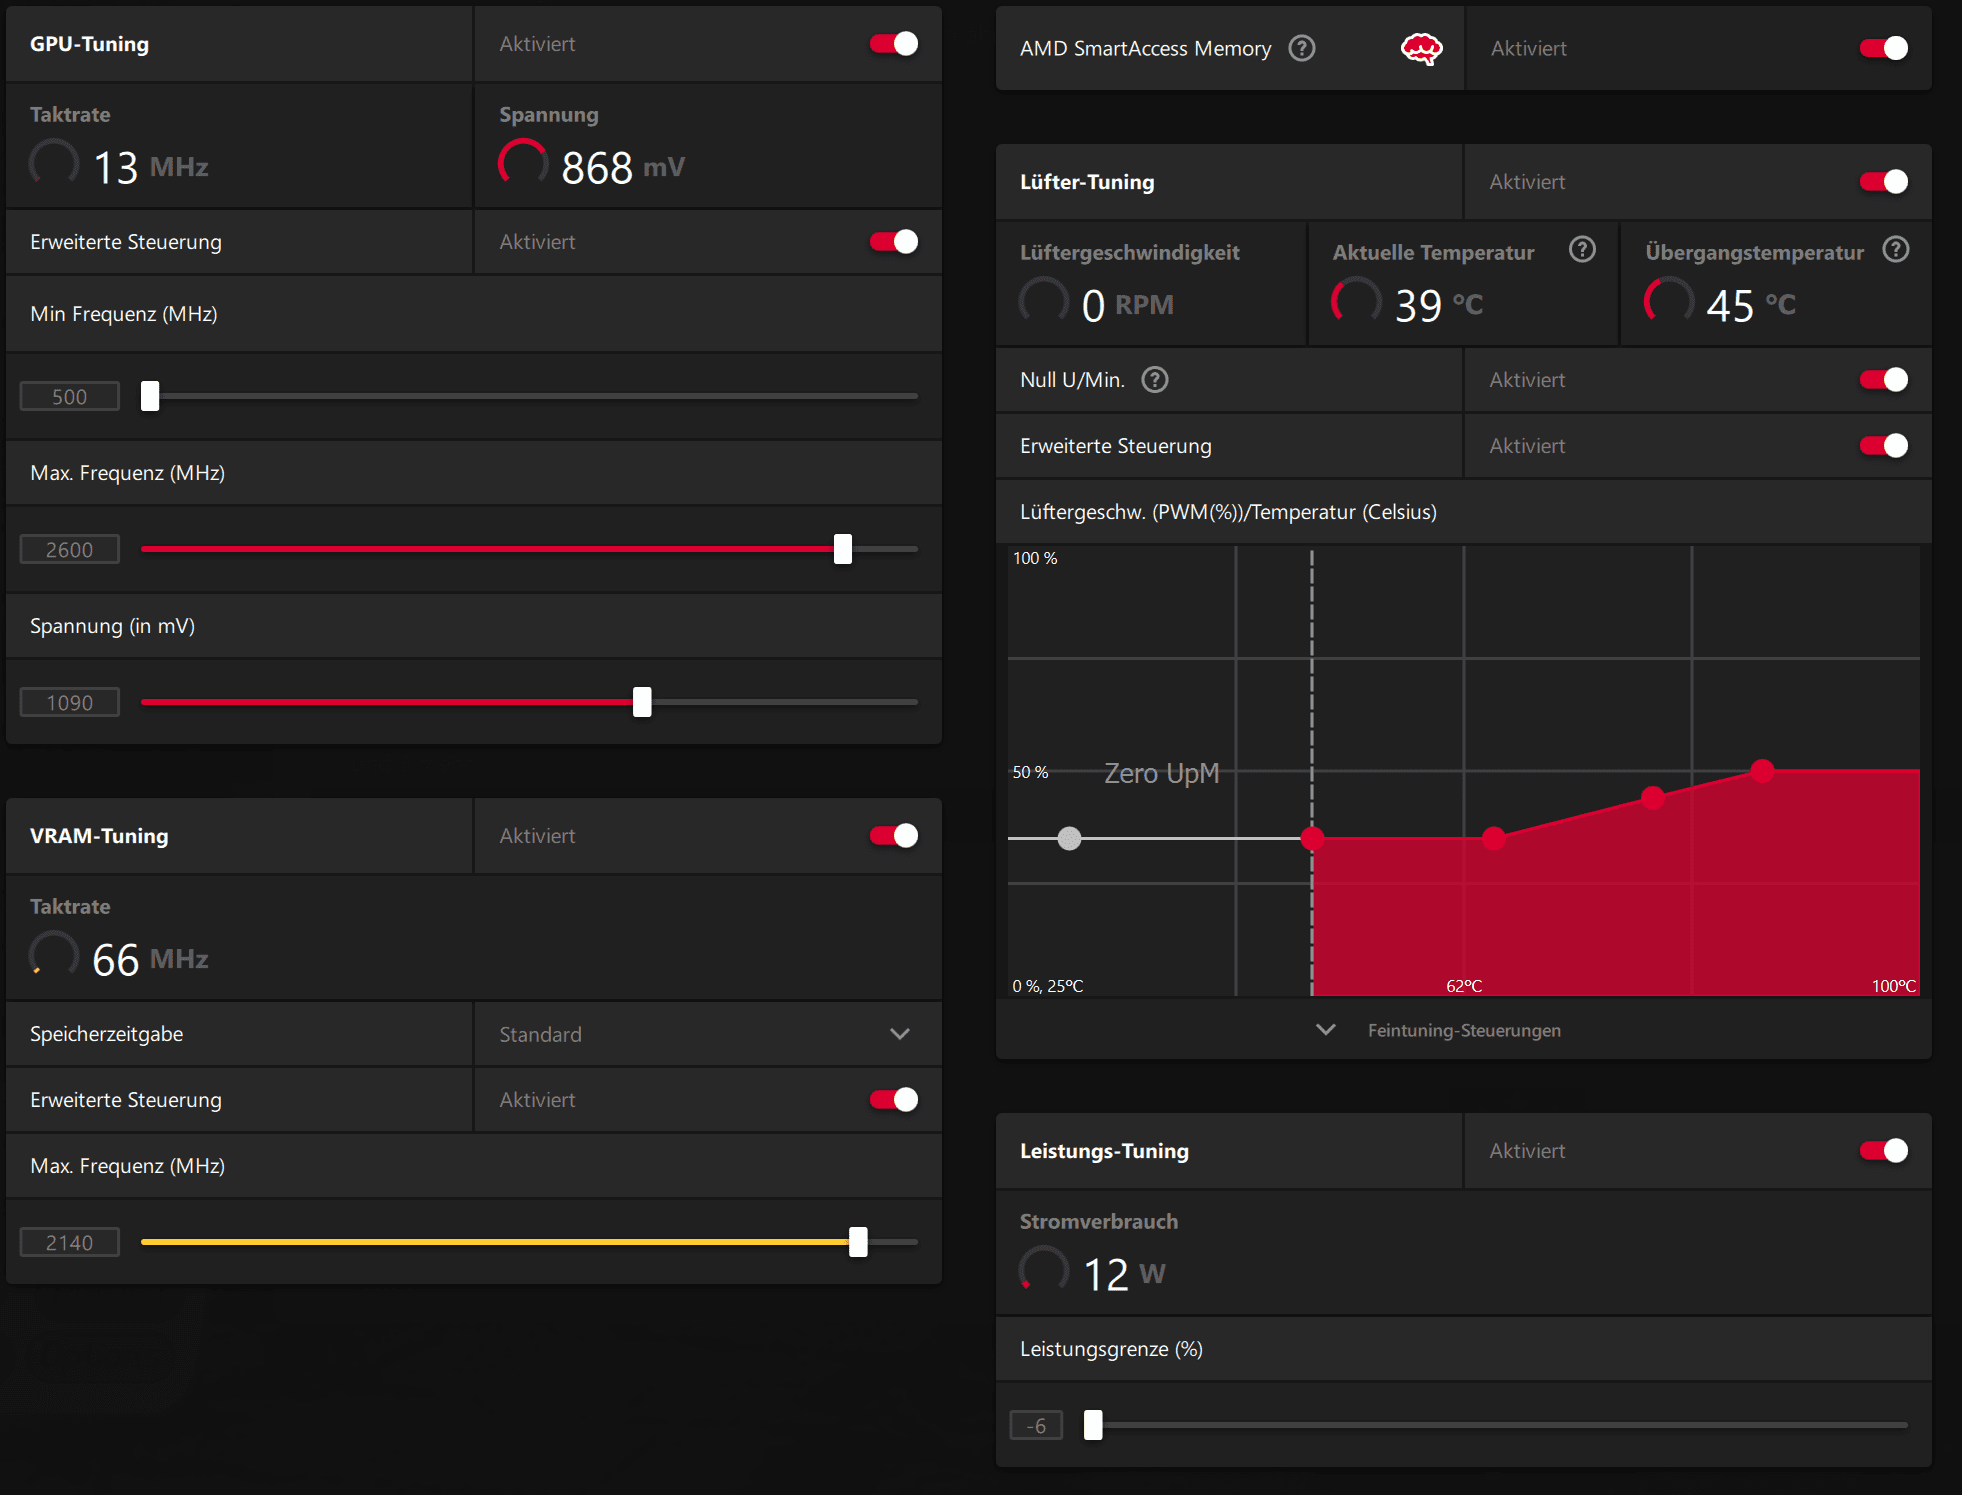Click the Spannung (in mV) slider handle
The width and height of the screenshot is (1962, 1495).
[x=642, y=702]
